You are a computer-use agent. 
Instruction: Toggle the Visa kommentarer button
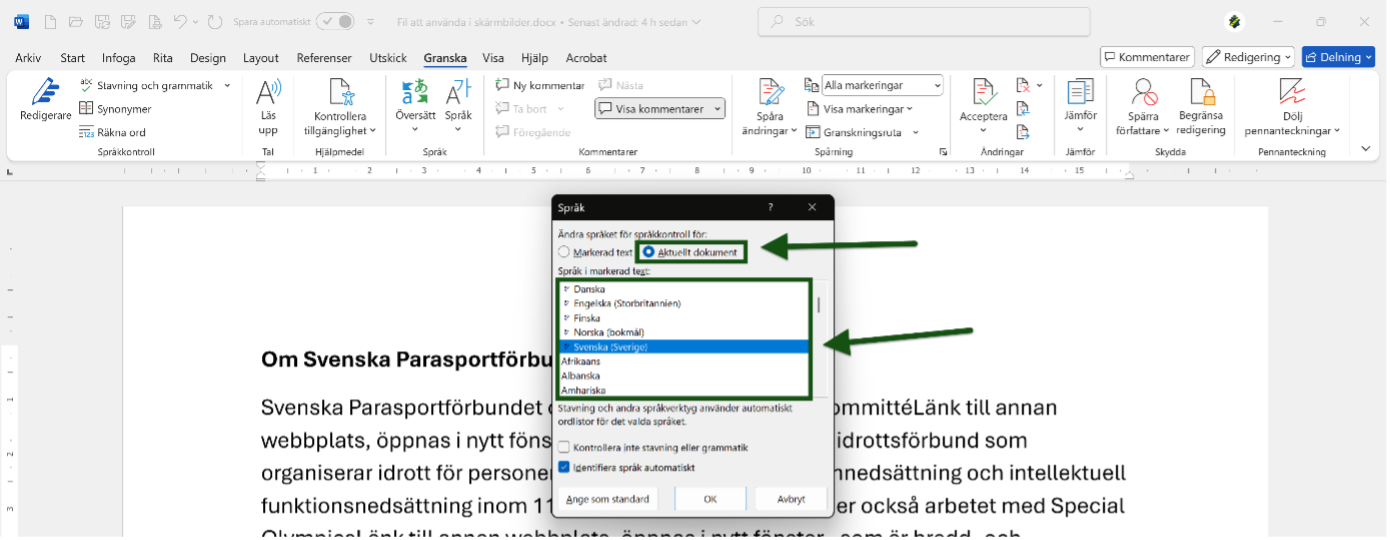tap(660, 109)
